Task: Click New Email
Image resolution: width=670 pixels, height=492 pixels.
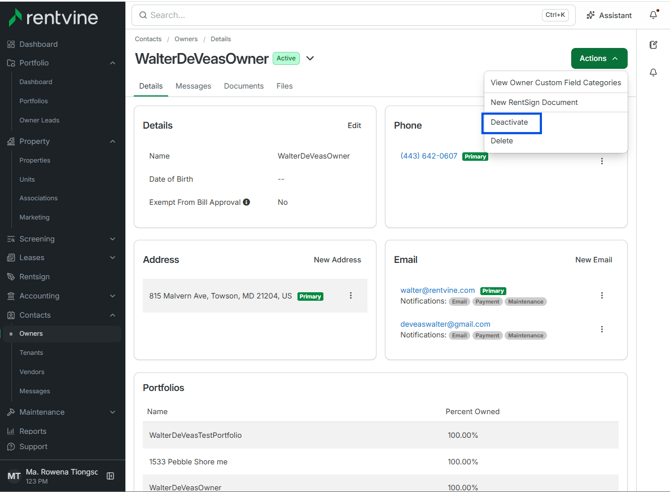Action: pyautogui.click(x=594, y=260)
